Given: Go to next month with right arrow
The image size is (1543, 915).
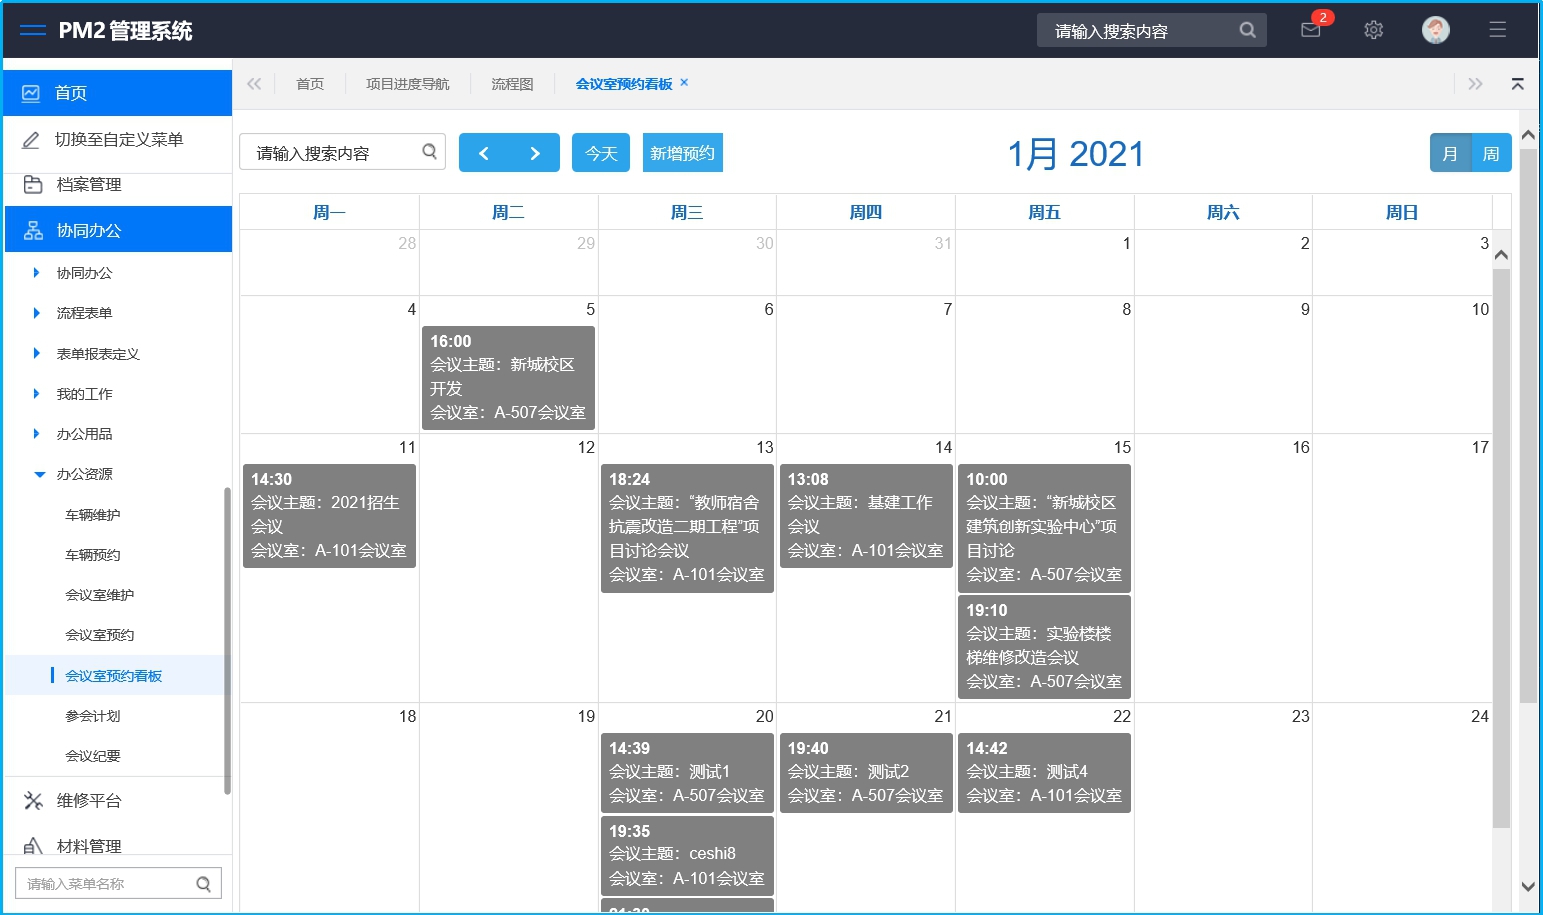Looking at the screenshot, I should pos(535,153).
